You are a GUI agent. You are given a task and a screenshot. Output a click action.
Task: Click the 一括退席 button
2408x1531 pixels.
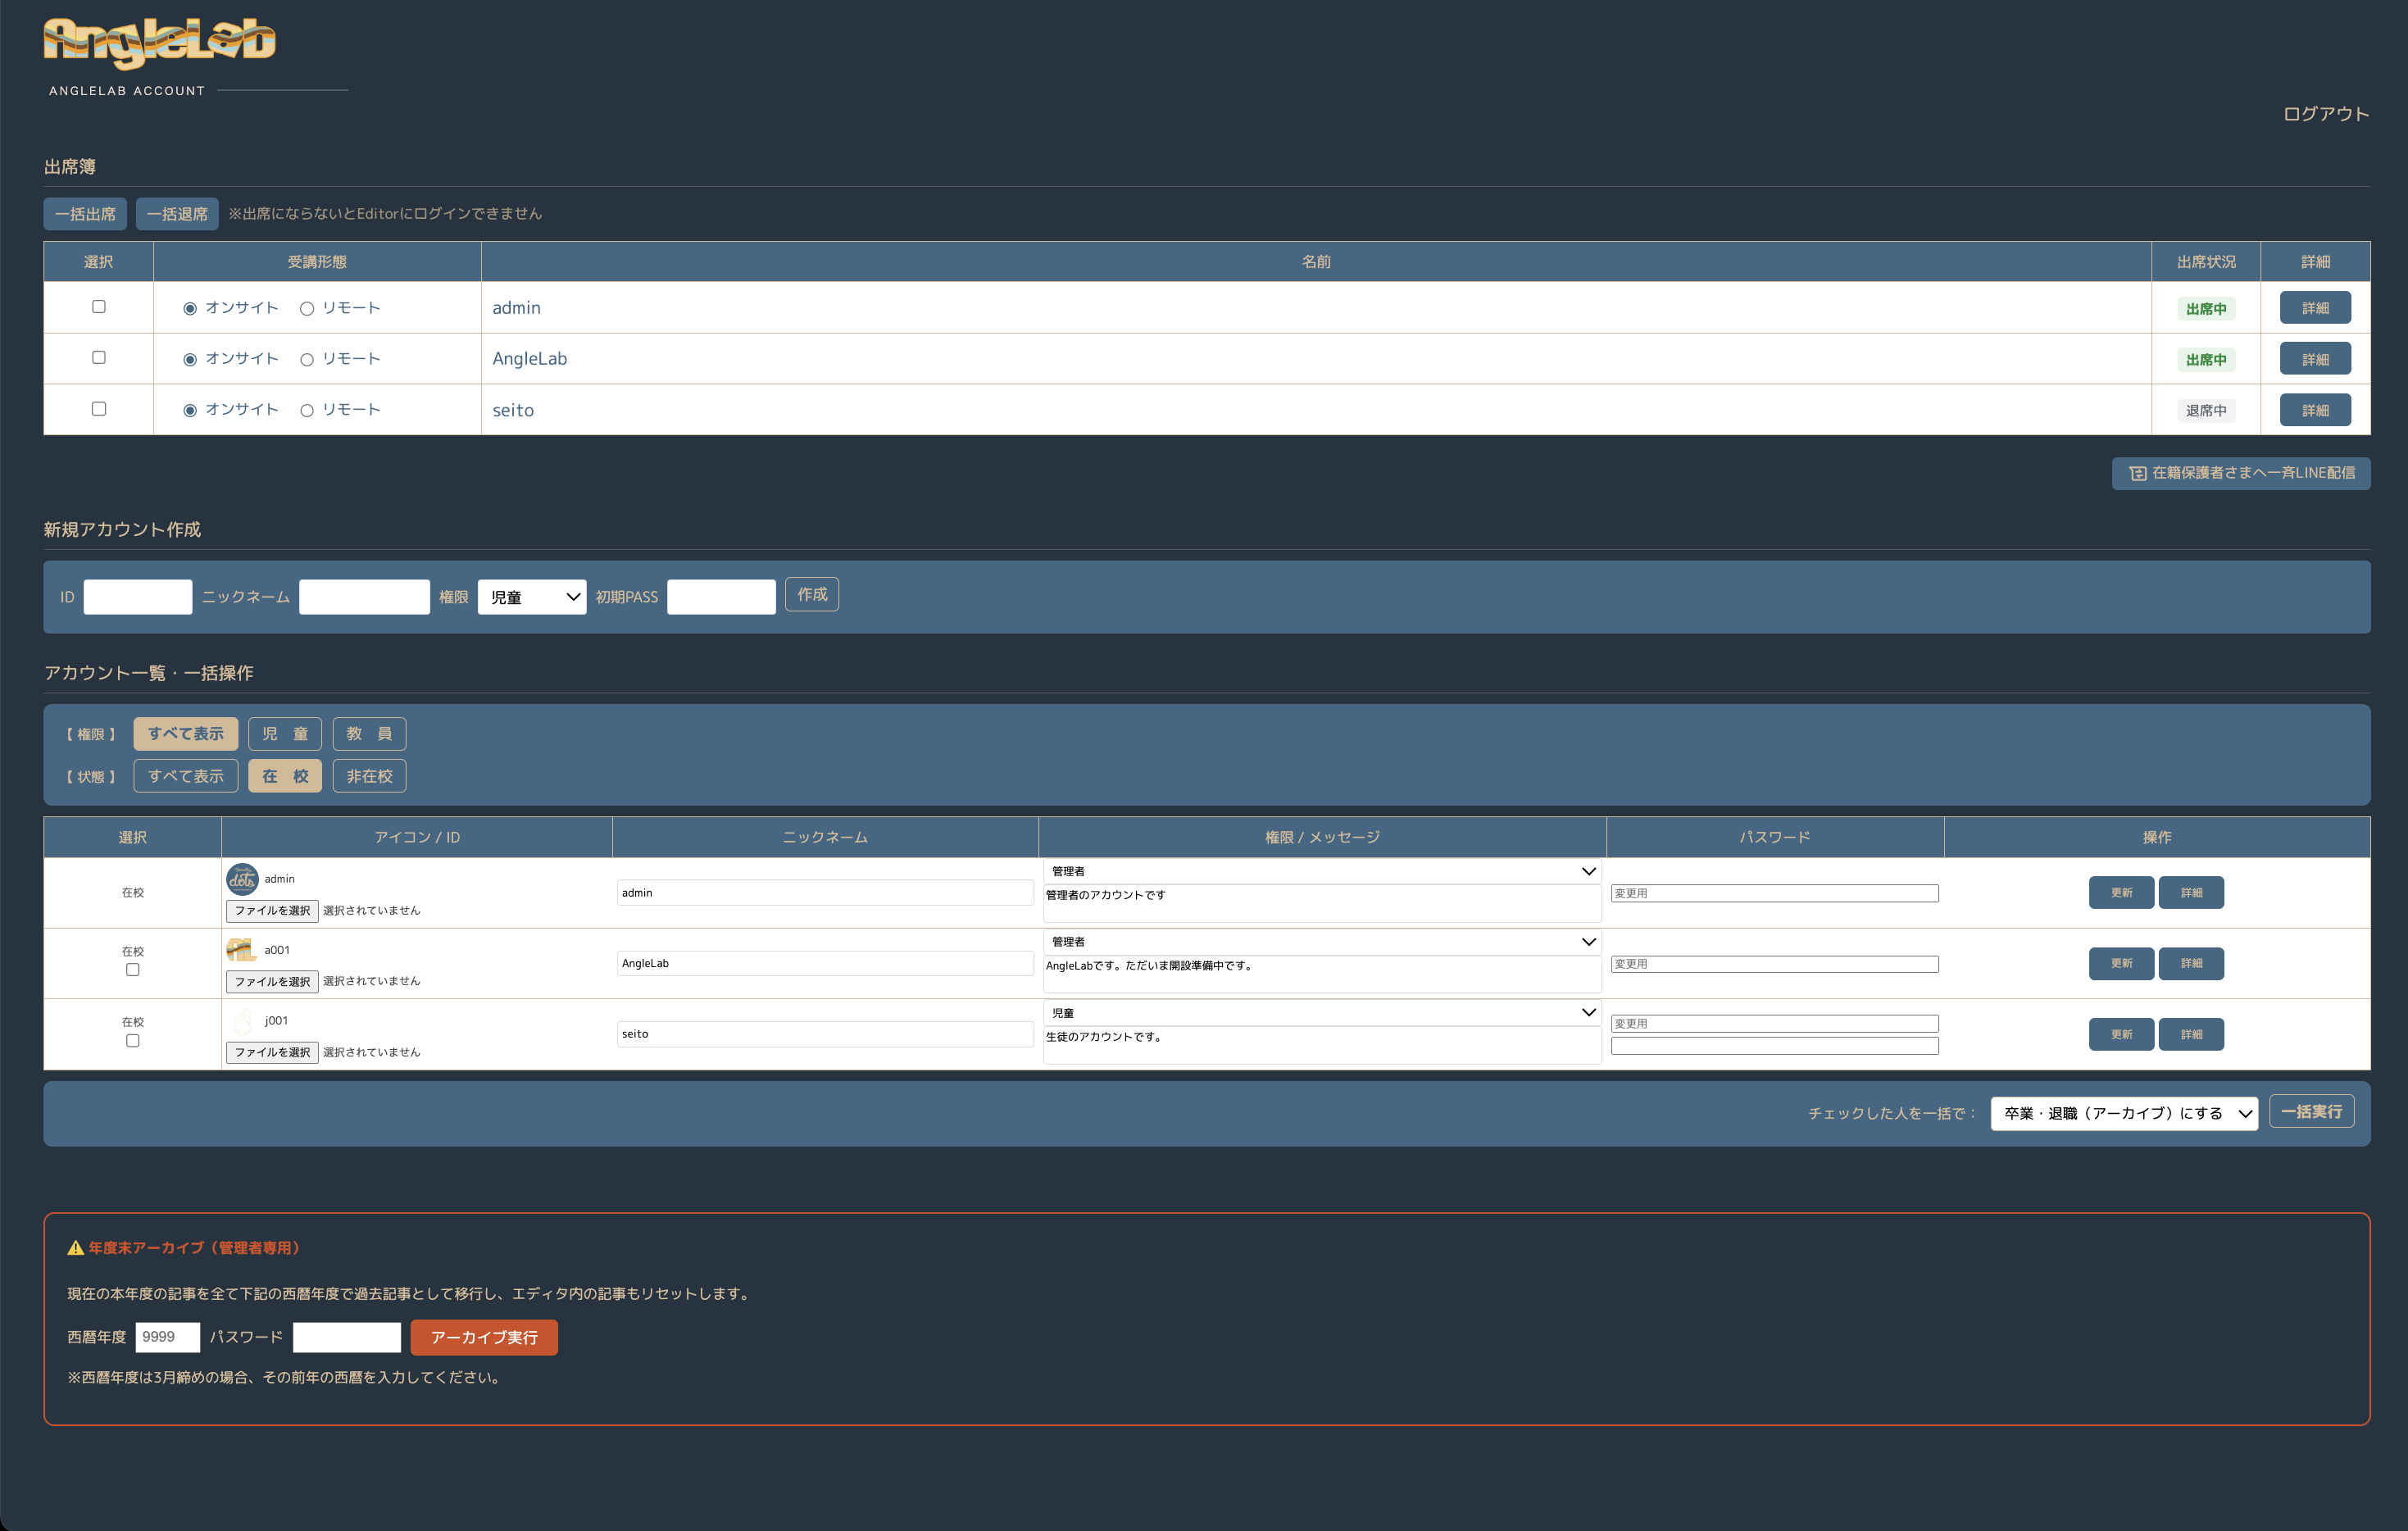[177, 214]
